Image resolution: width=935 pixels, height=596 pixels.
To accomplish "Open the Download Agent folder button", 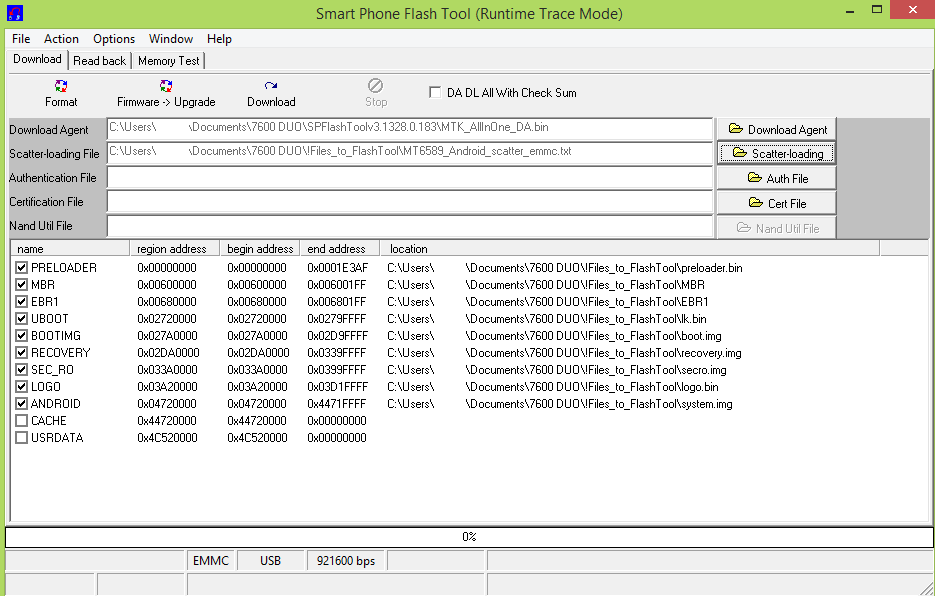I will (x=776, y=129).
